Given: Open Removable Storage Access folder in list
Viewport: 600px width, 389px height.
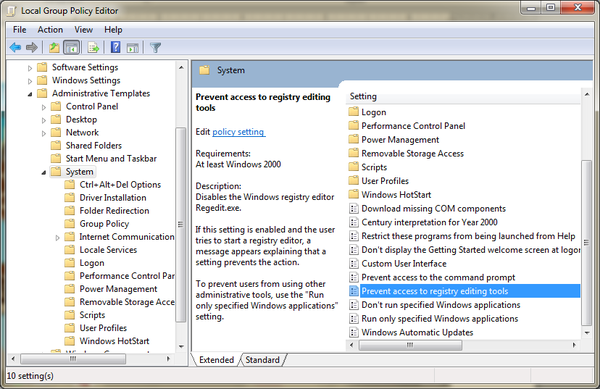Looking at the screenshot, I should 412,153.
